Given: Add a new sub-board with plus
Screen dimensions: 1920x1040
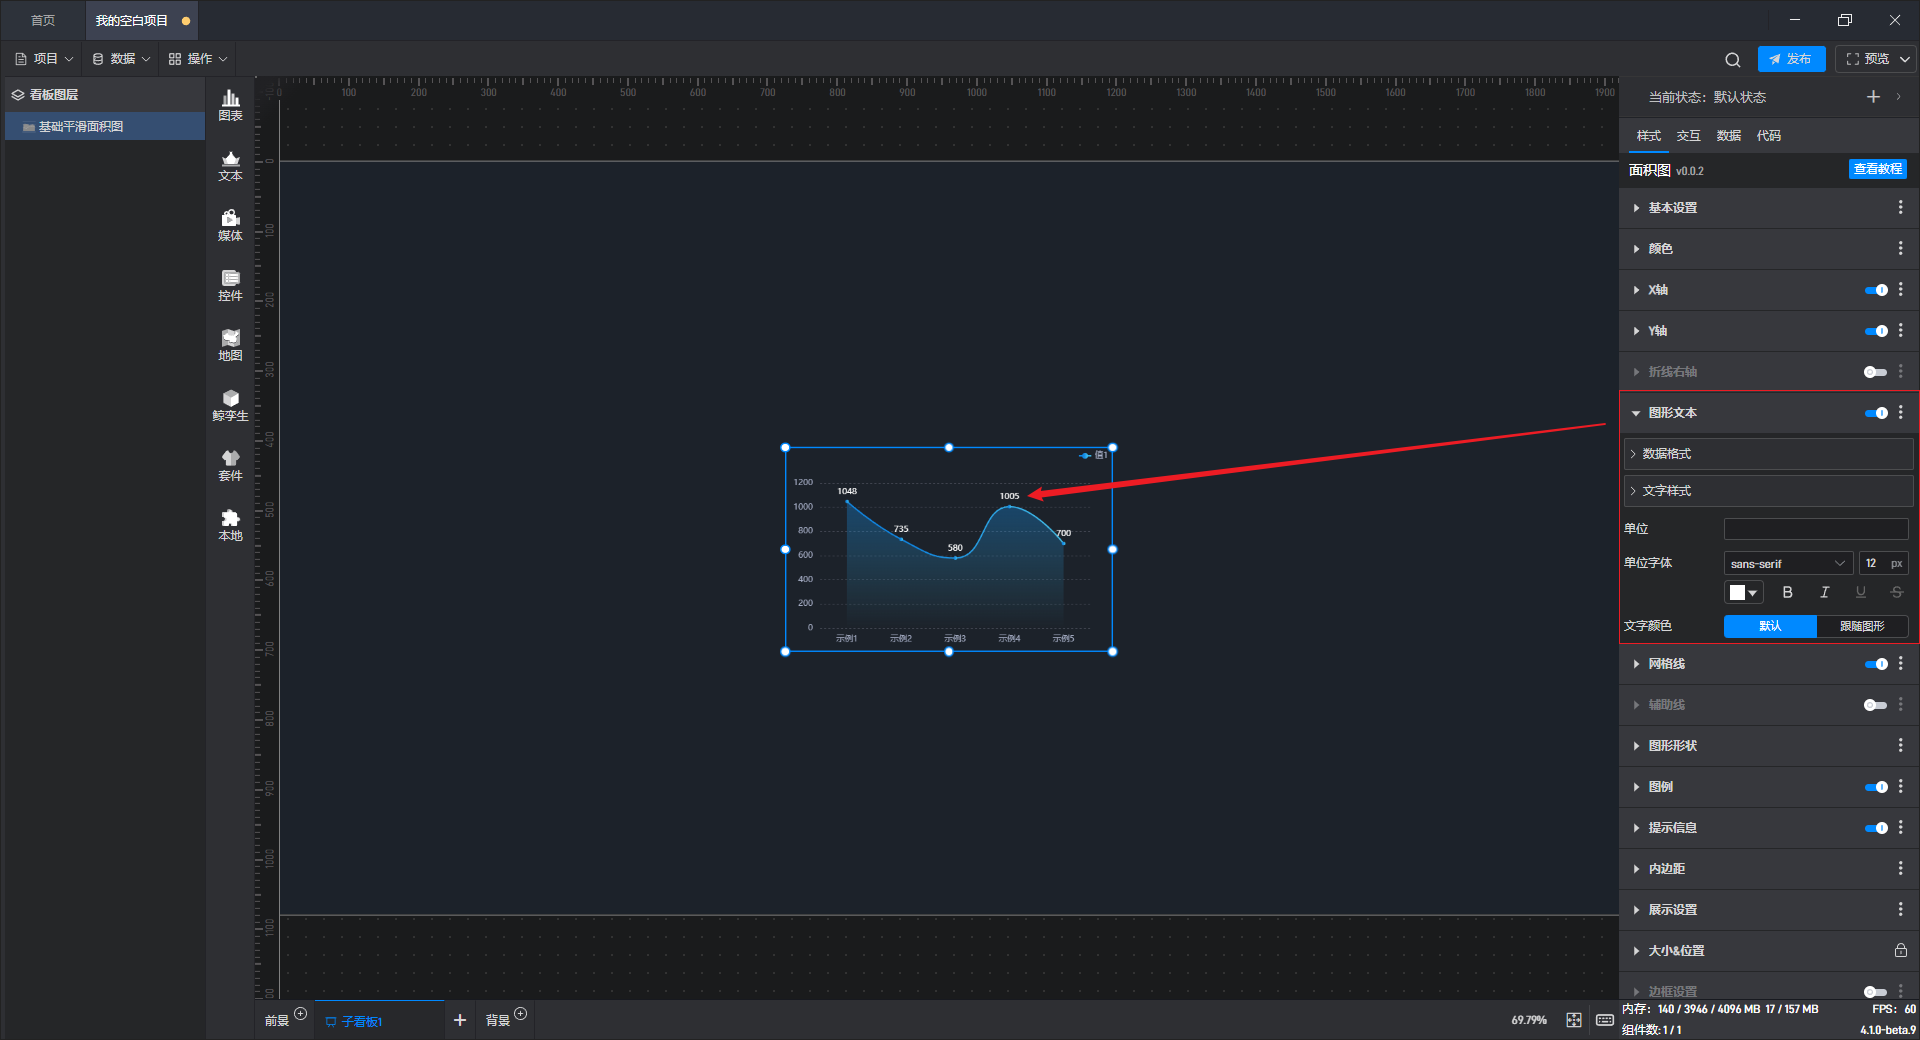Looking at the screenshot, I should (x=460, y=1020).
